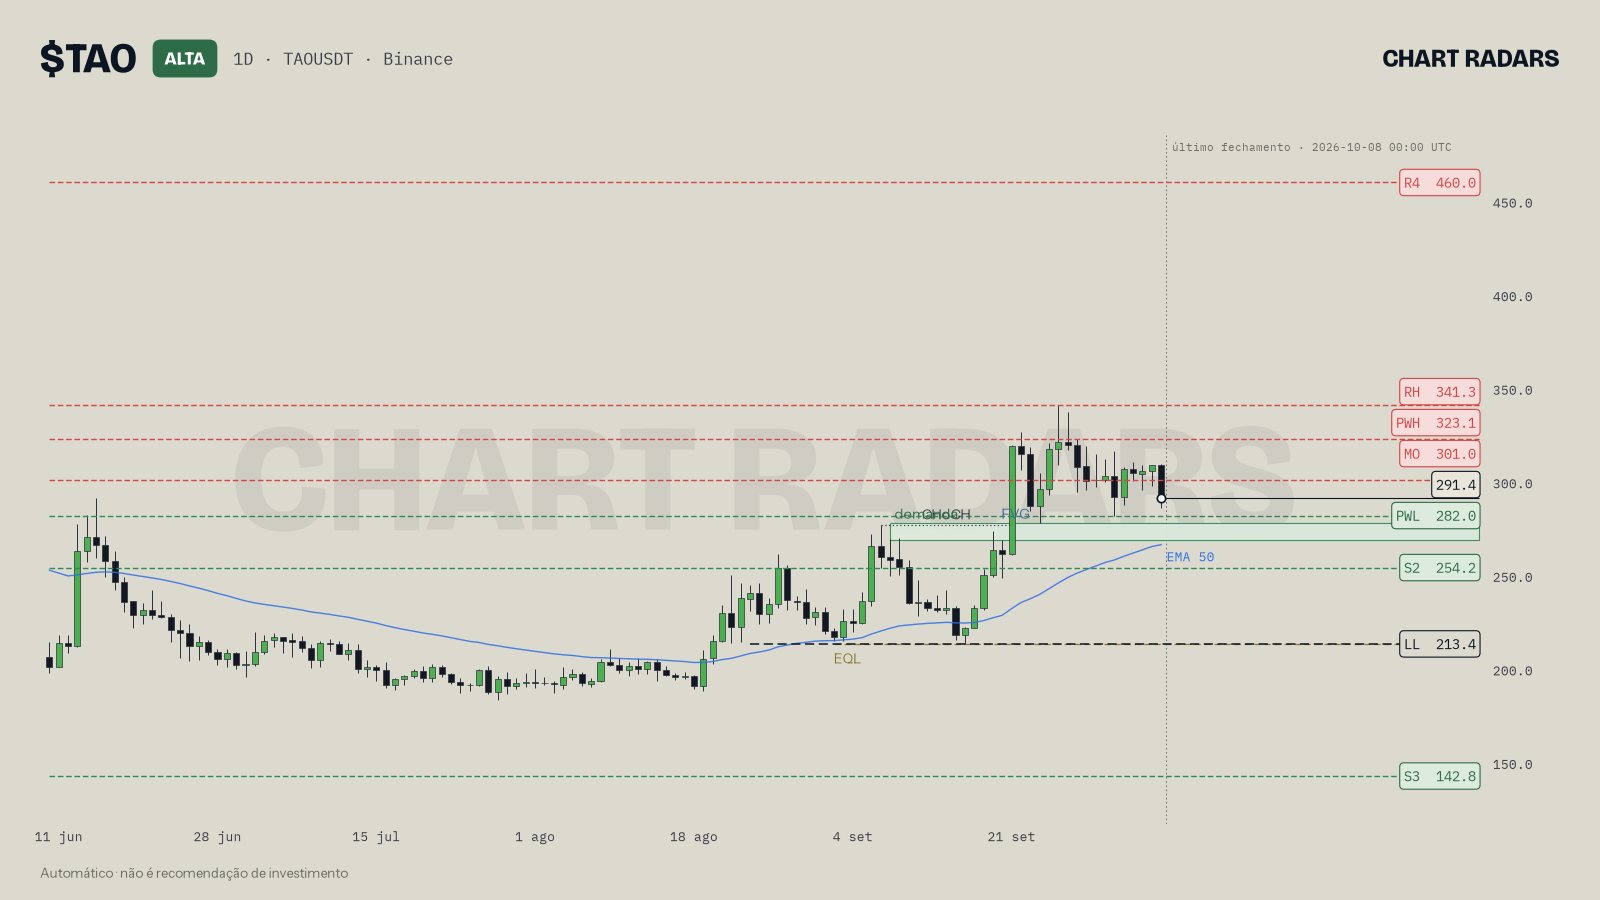Select the 400.0 price axis tick
The width and height of the screenshot is (1600, 900).
click(1512, 297)
